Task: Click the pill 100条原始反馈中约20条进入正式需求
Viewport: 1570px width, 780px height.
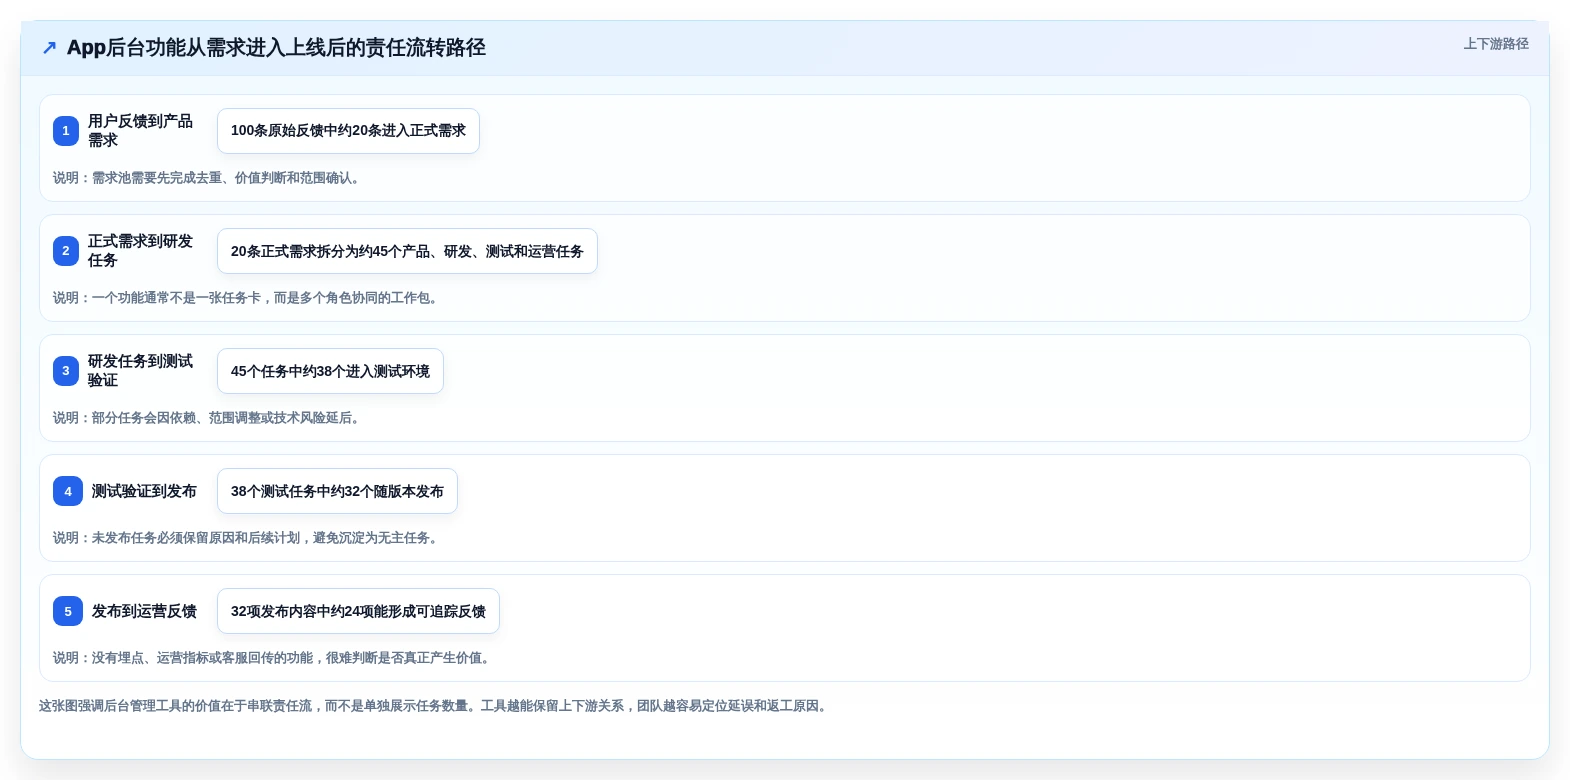Action: coord(348,131)
